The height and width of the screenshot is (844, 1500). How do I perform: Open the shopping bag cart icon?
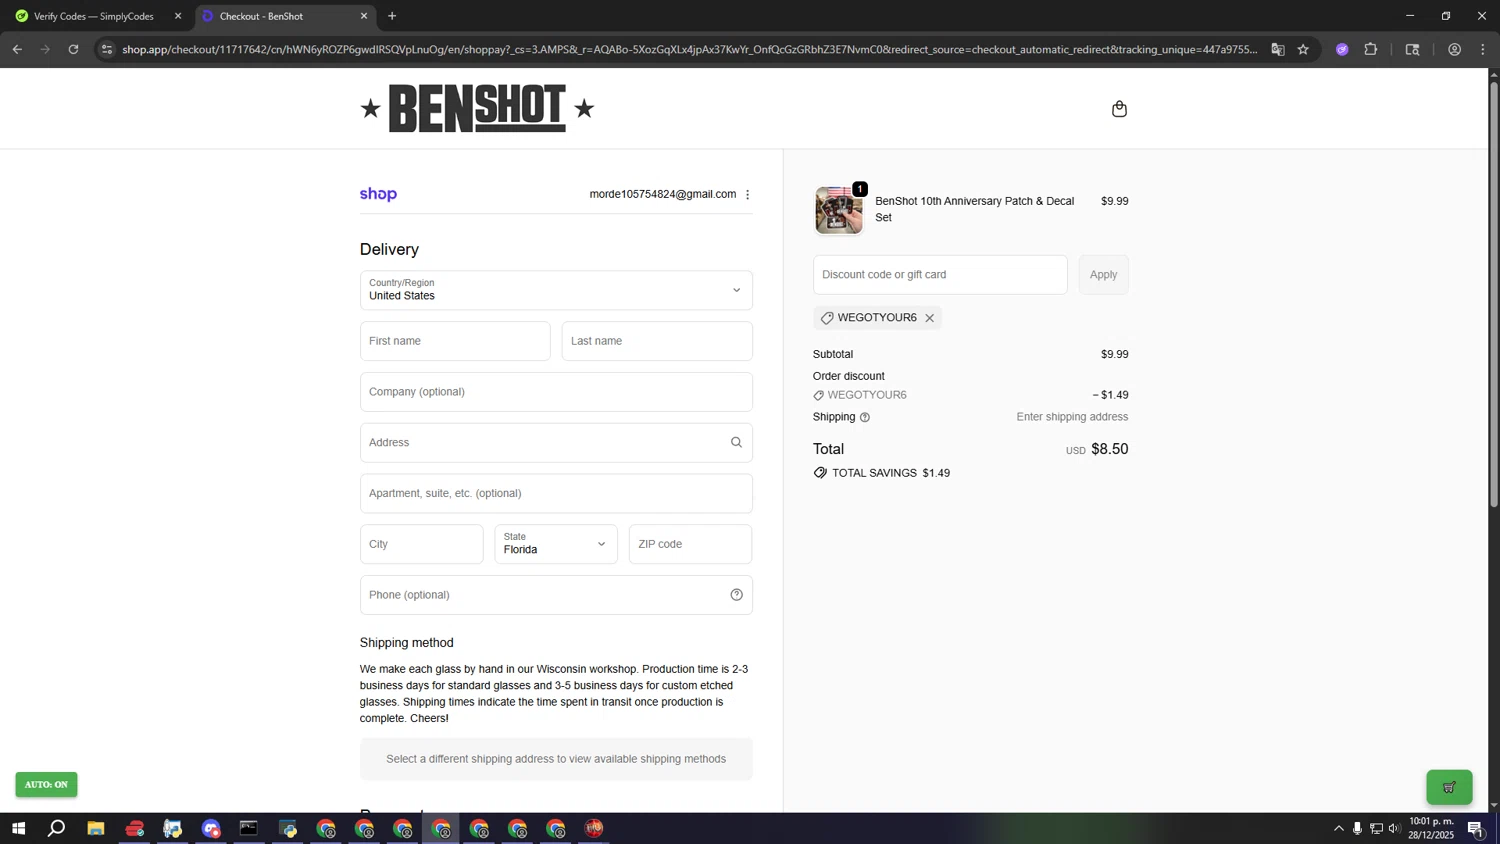tap(1119, 109)
